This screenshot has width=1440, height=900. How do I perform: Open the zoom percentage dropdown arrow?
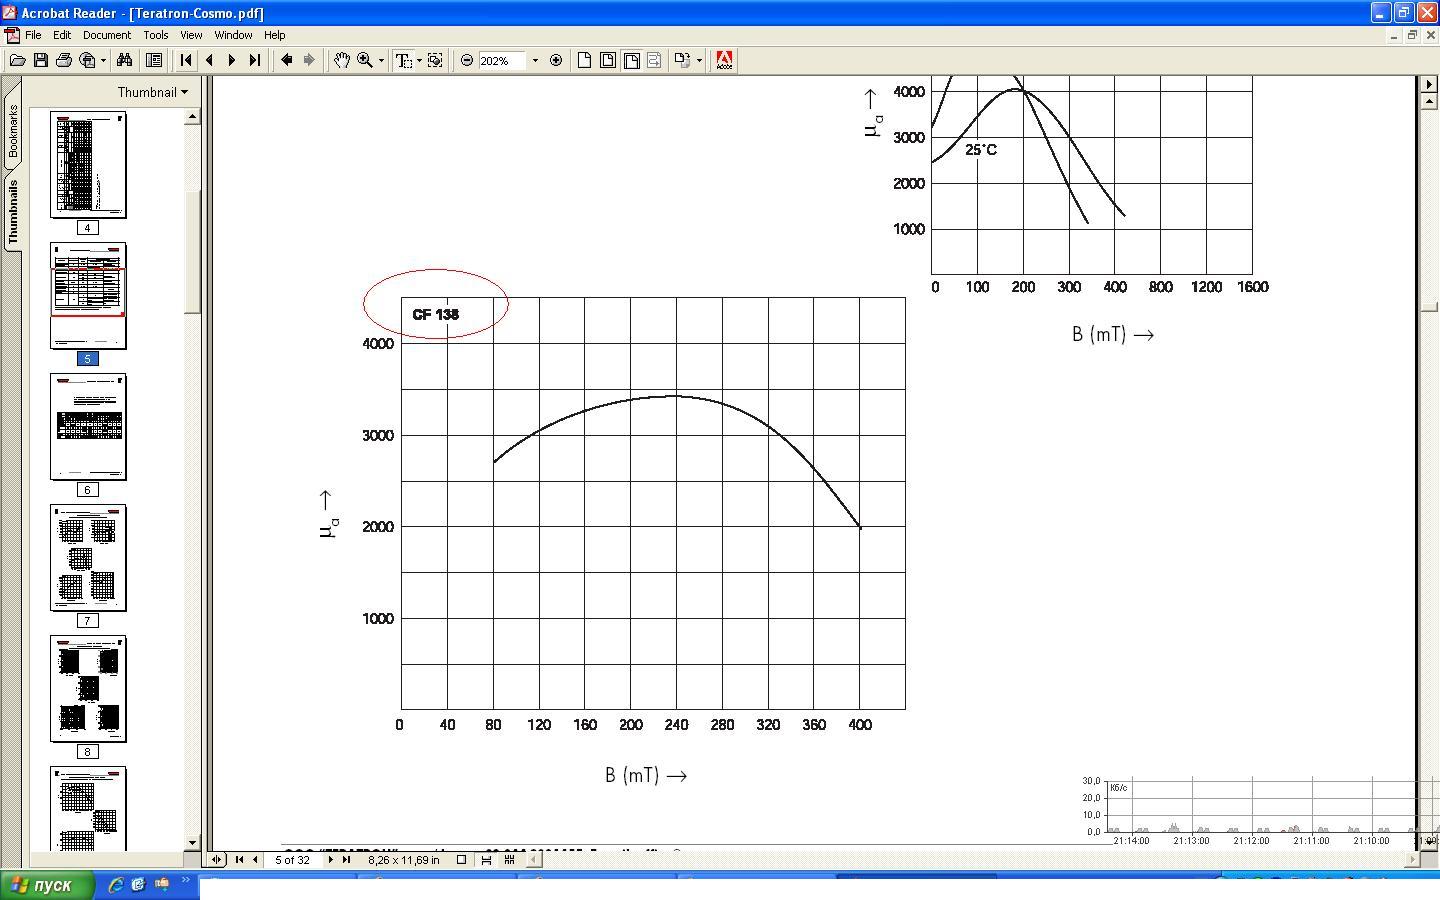(x=535, y=60)
